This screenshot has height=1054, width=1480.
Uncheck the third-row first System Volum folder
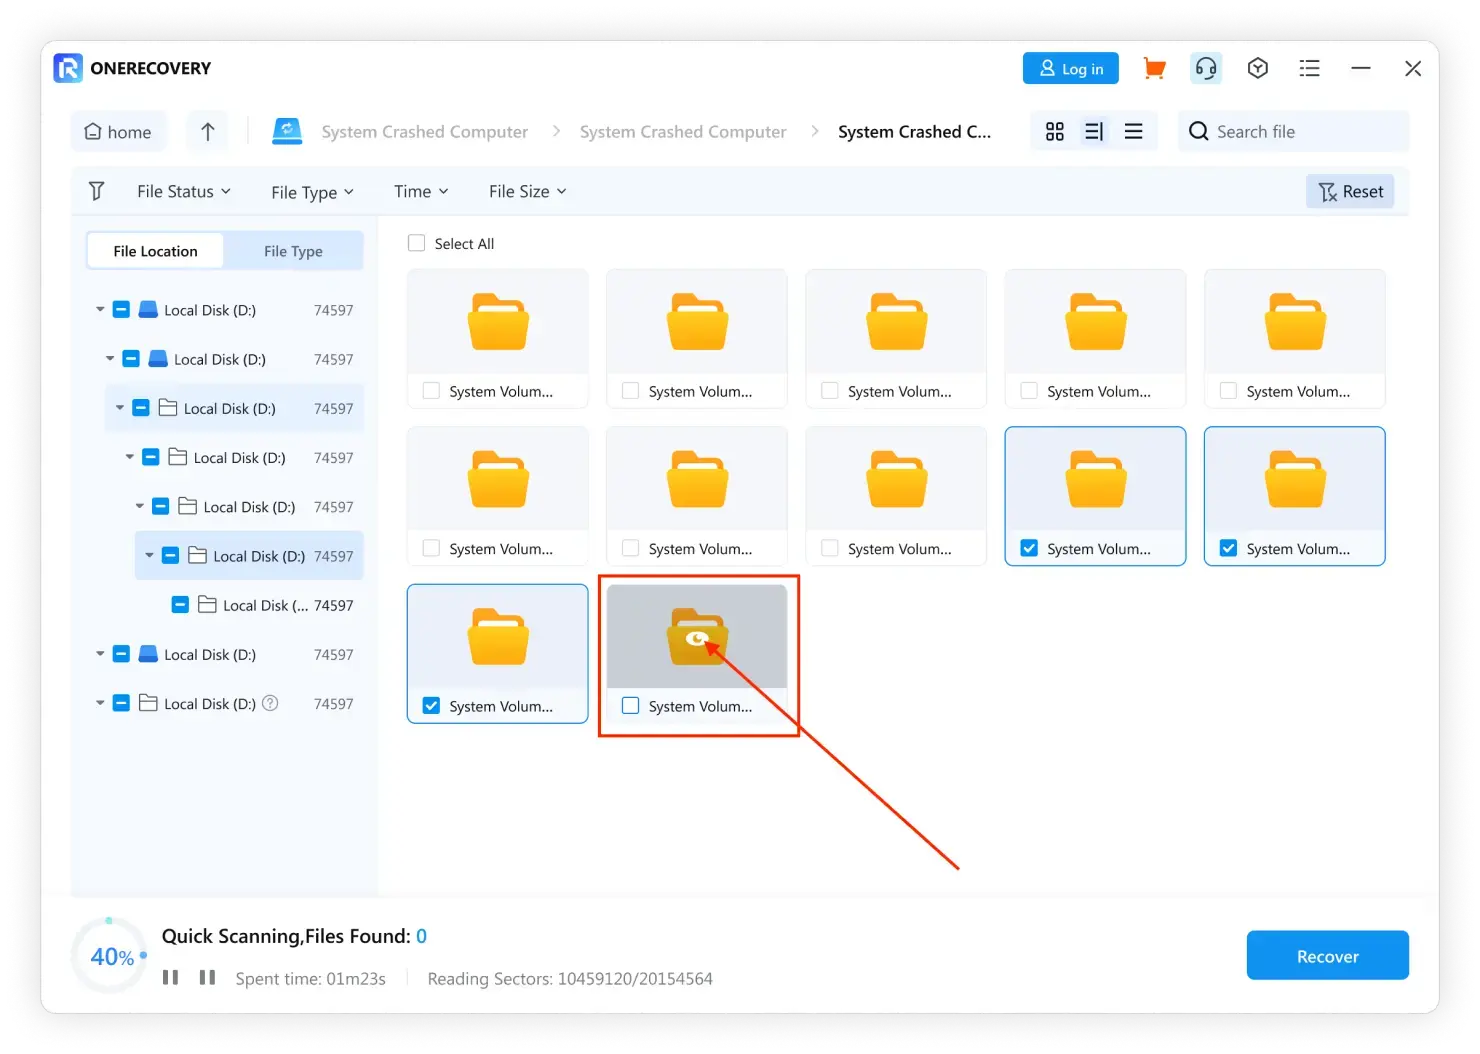tap(431, 706)
